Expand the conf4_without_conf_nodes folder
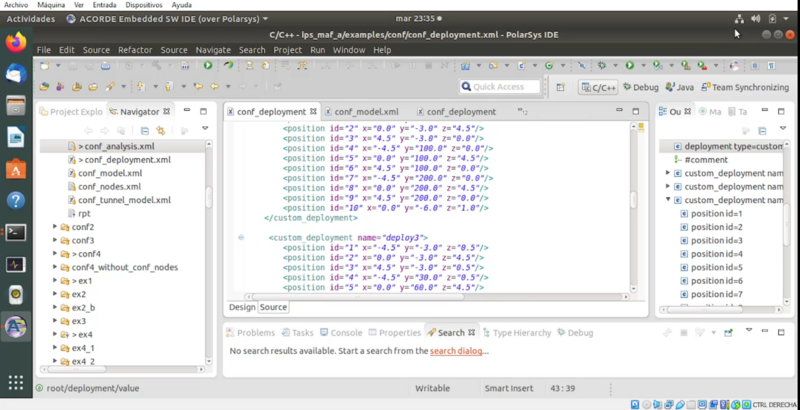The height and width of the screenshot is (410, 800). 55,266
